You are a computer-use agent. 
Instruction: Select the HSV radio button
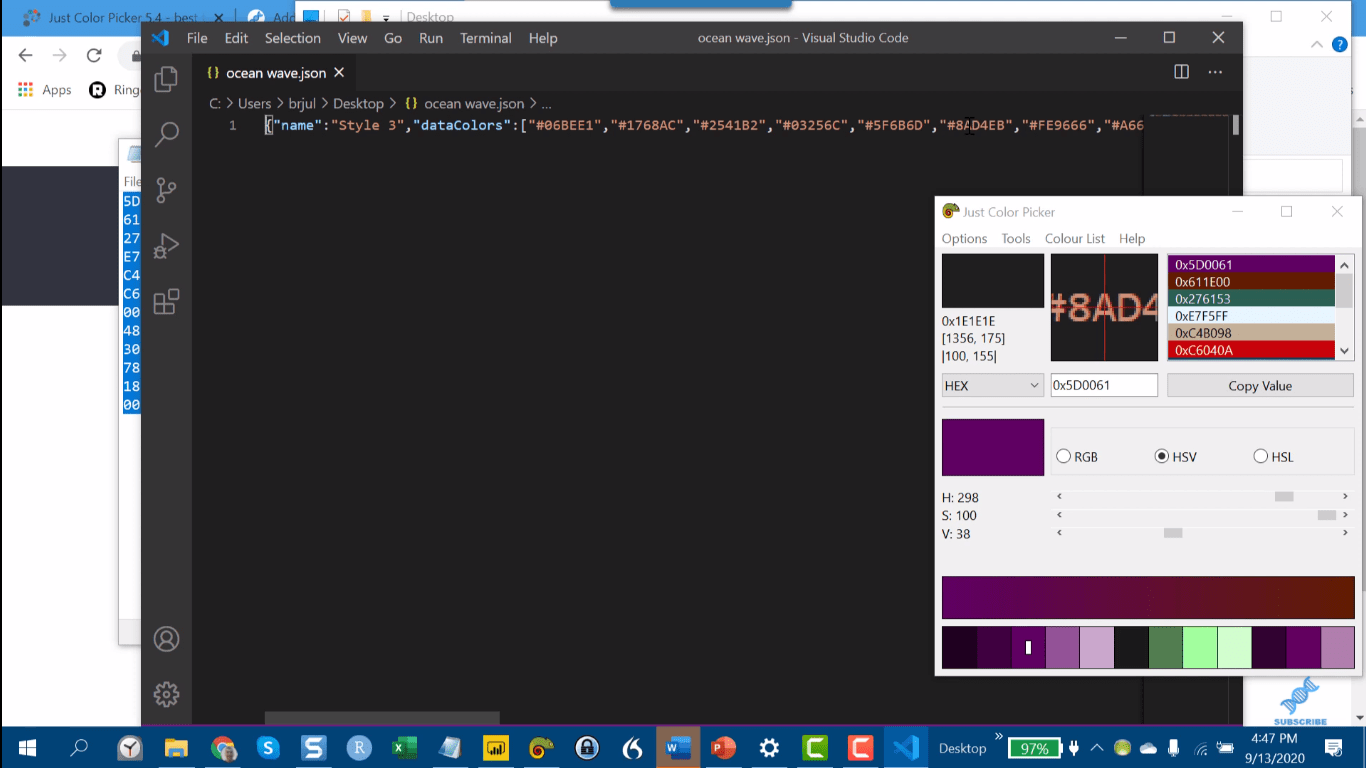[x=1162, y=457]
